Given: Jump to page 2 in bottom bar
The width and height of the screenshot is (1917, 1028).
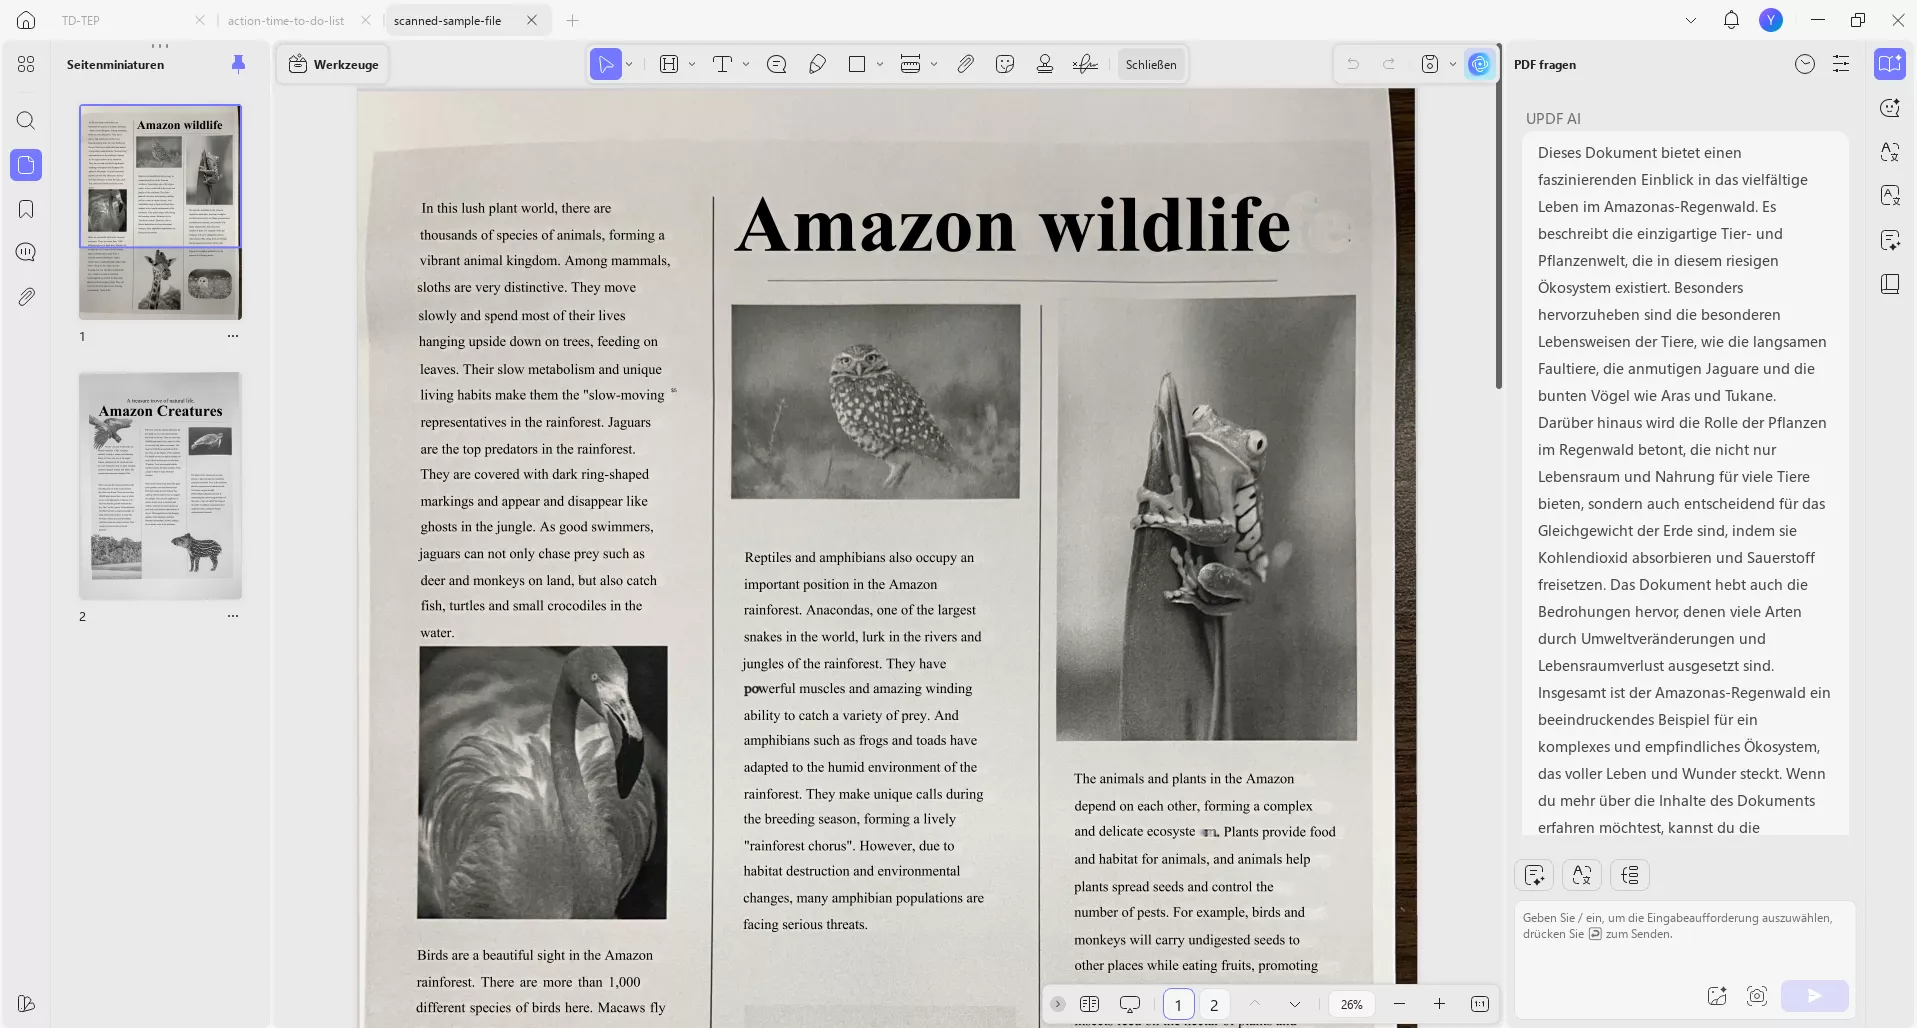Looking at the screenshot, I should pyautogui.click(x=1214, y=1005).
